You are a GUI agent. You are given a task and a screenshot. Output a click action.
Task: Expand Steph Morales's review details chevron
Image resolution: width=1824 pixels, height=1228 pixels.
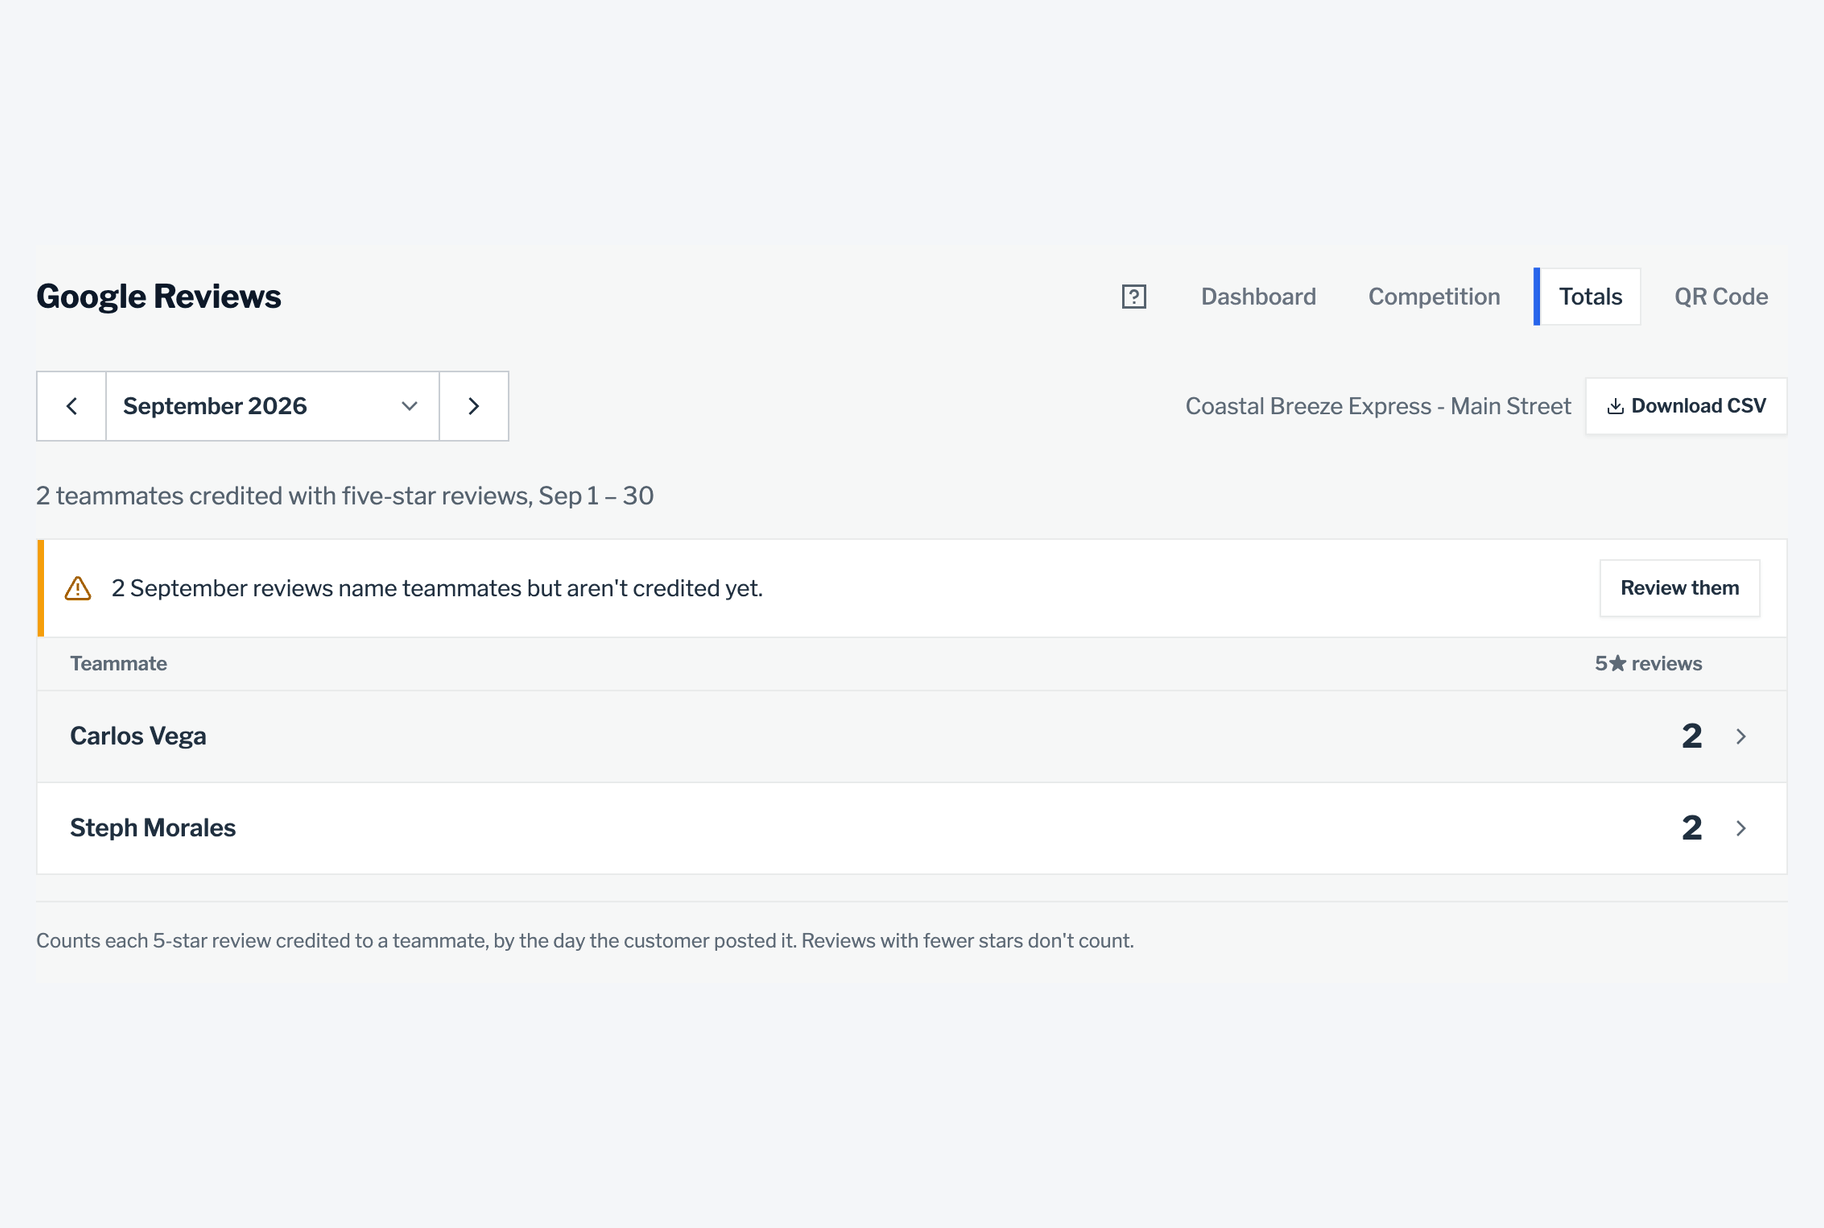tap(1741, 828)
